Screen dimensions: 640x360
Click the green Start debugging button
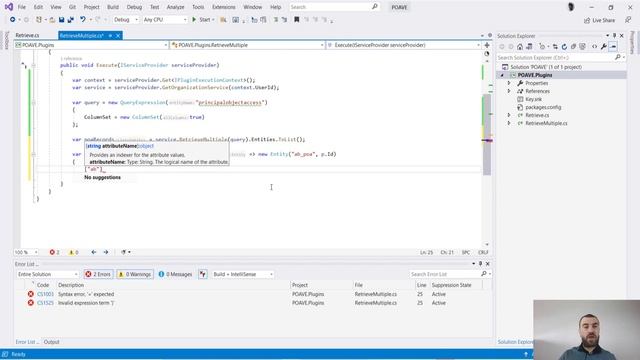pyautogui.click(x=203, y=20)
